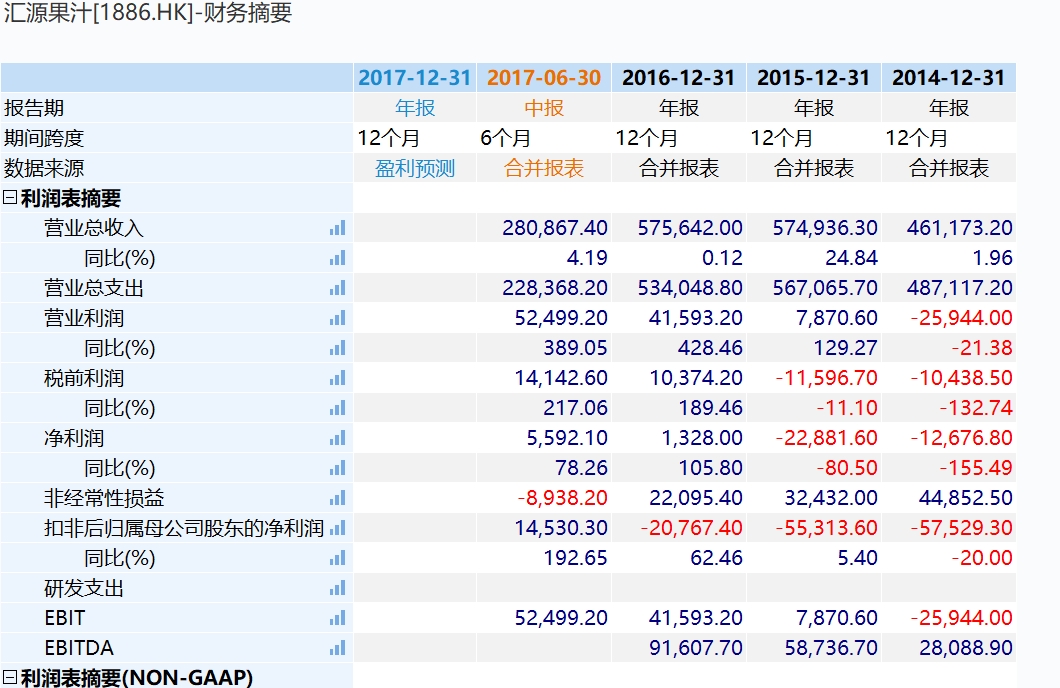Image resolution: width=1060 pixels, height=688 pixels.
Task: Show trend chart for 税前利润
Action: tap(337, 378)
